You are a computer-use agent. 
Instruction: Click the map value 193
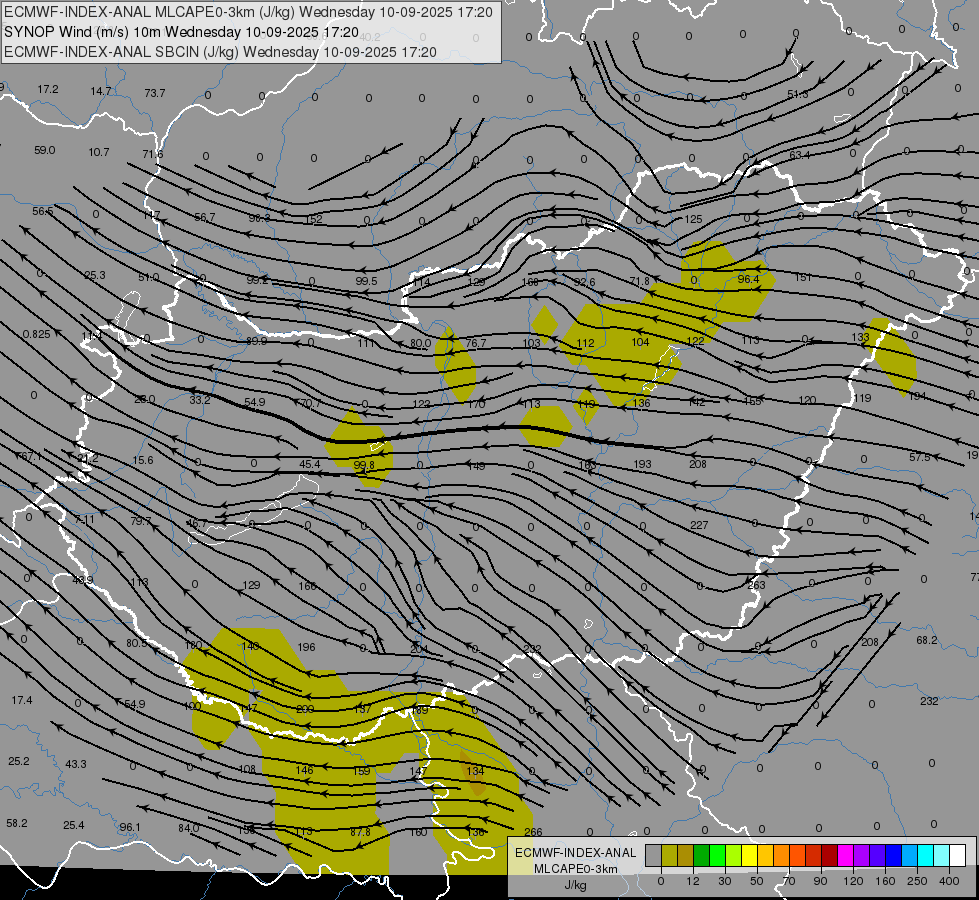click(642, 464)
